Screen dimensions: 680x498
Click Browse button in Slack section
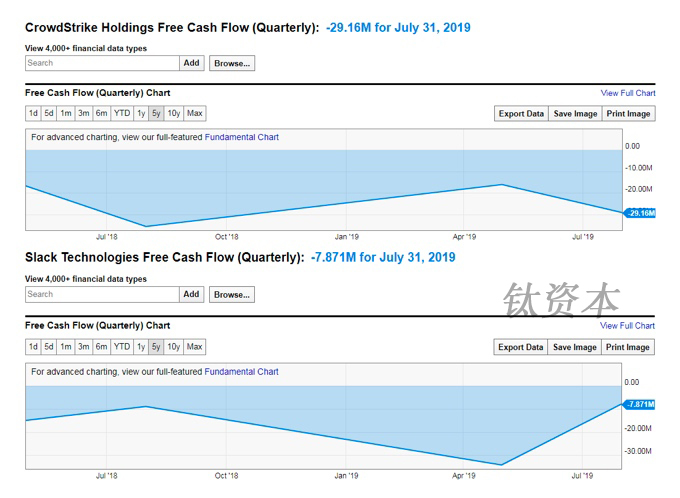[x=232, y=295]
